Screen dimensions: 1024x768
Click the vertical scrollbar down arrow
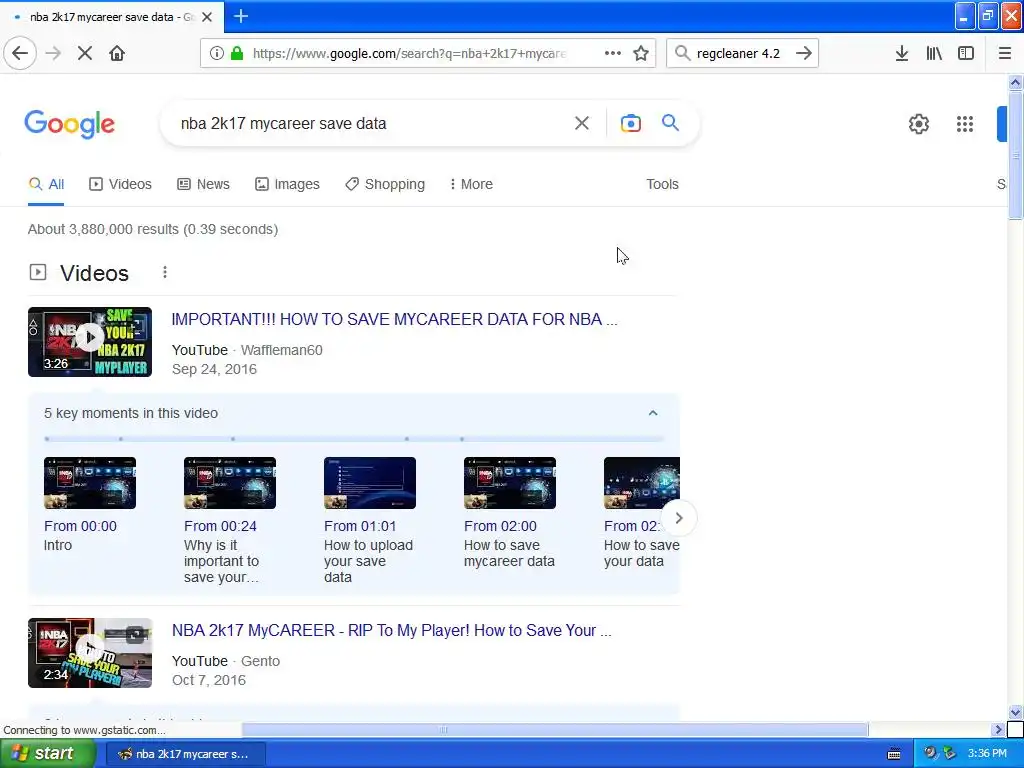tap(1015, 712)
